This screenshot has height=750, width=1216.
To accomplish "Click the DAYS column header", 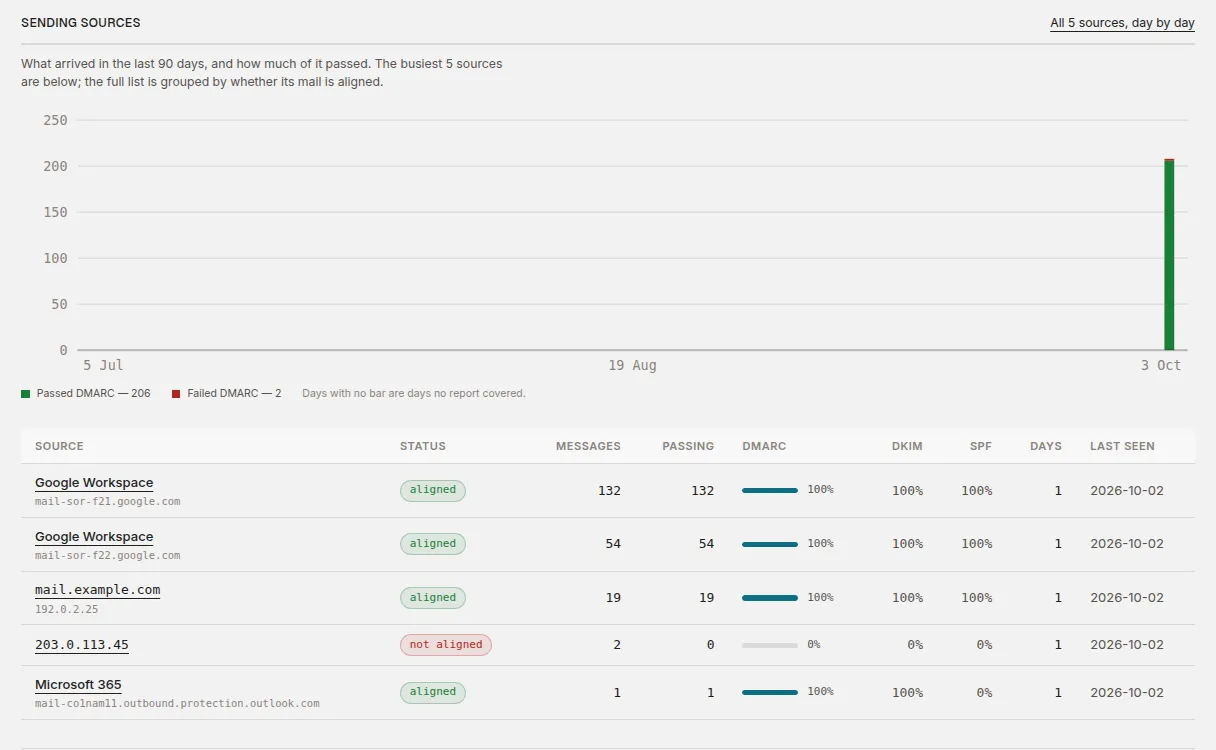I will click(x=1046, y=446).
